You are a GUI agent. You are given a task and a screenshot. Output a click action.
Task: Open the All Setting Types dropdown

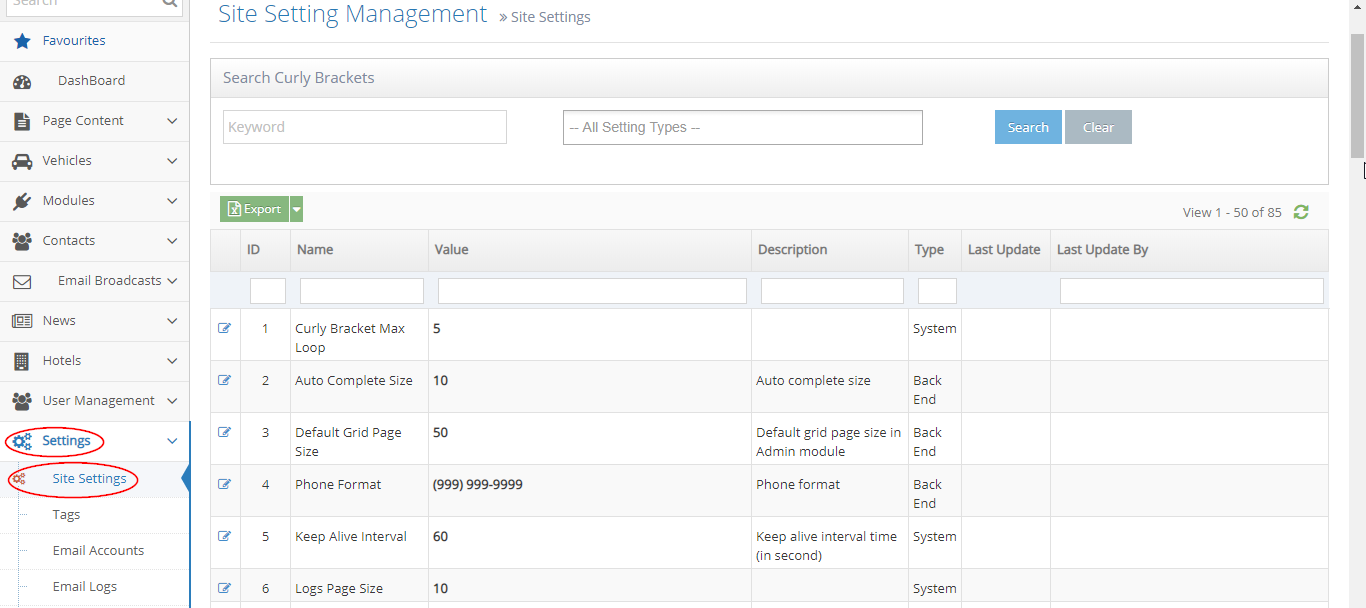(742, 127)
